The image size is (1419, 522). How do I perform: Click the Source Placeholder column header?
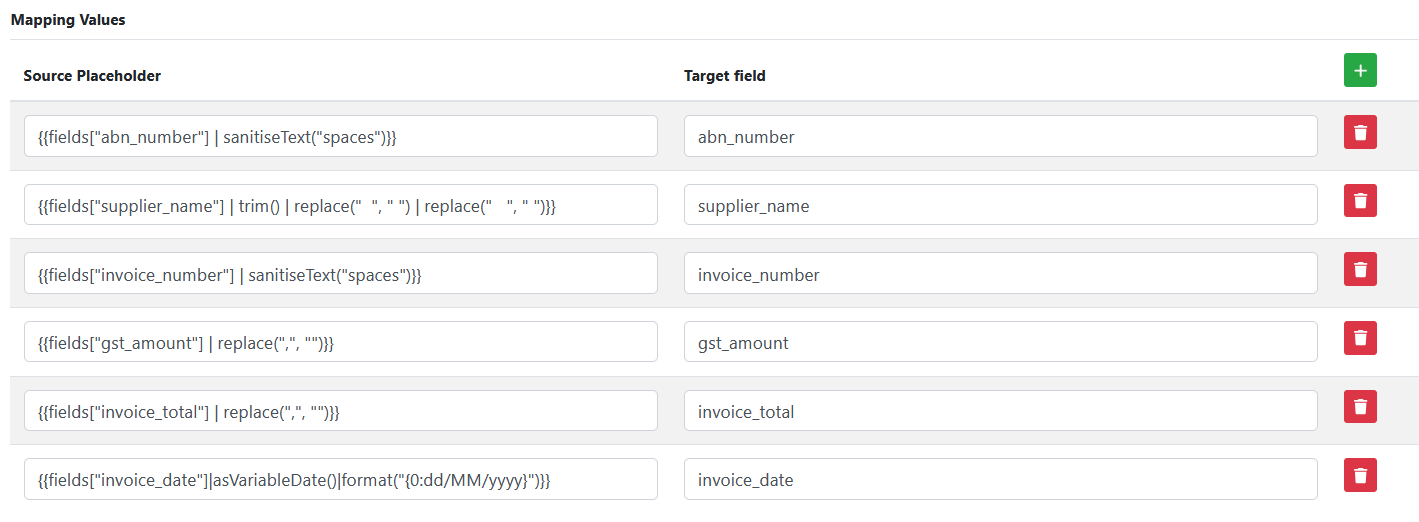click(92, 76)
